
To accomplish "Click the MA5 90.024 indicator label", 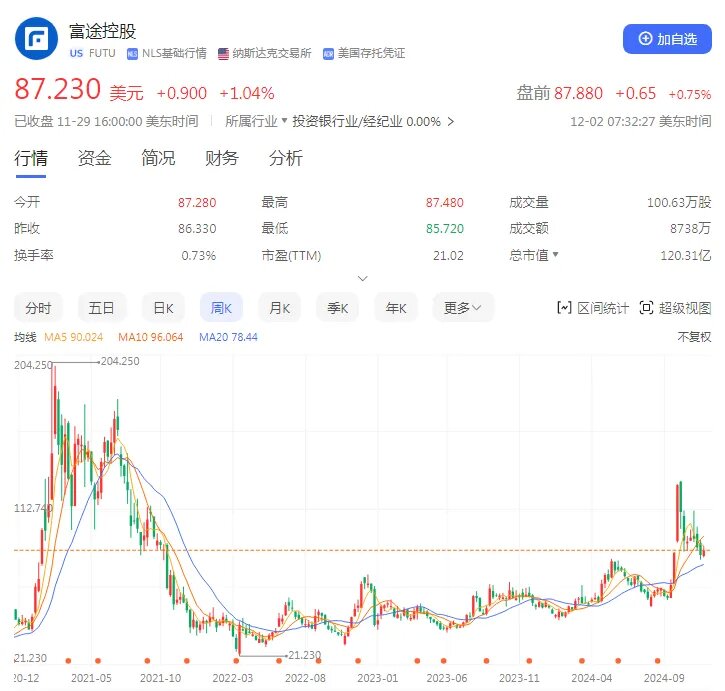I will click(74, 337).
